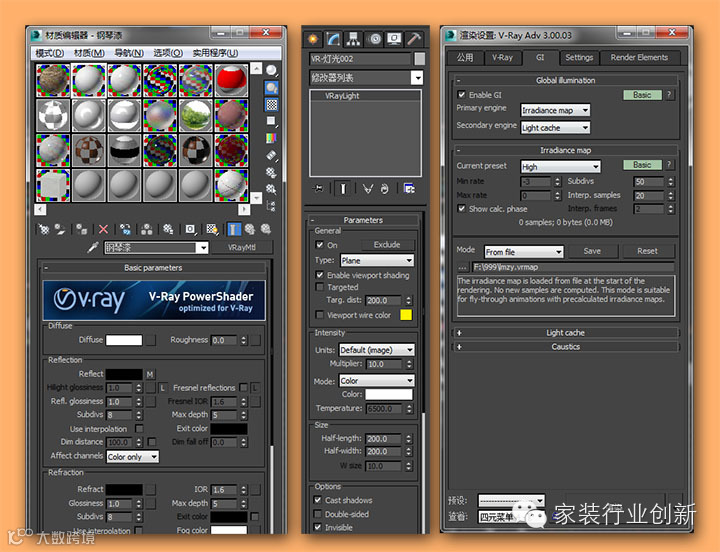Image resolution: width=720 pixels, height=552 pixels.
Task: Toggle Backlight icon in material editor sidebar
Action: (x=271, y=87)
